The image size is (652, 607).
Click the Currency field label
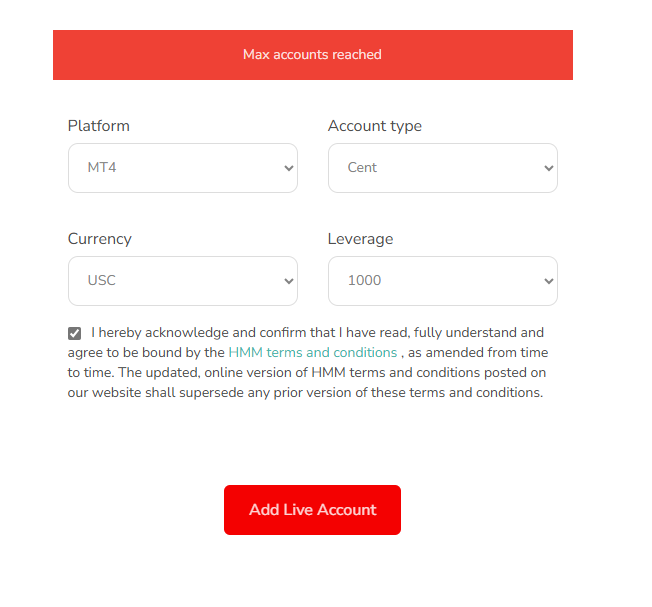click(100, 239)
